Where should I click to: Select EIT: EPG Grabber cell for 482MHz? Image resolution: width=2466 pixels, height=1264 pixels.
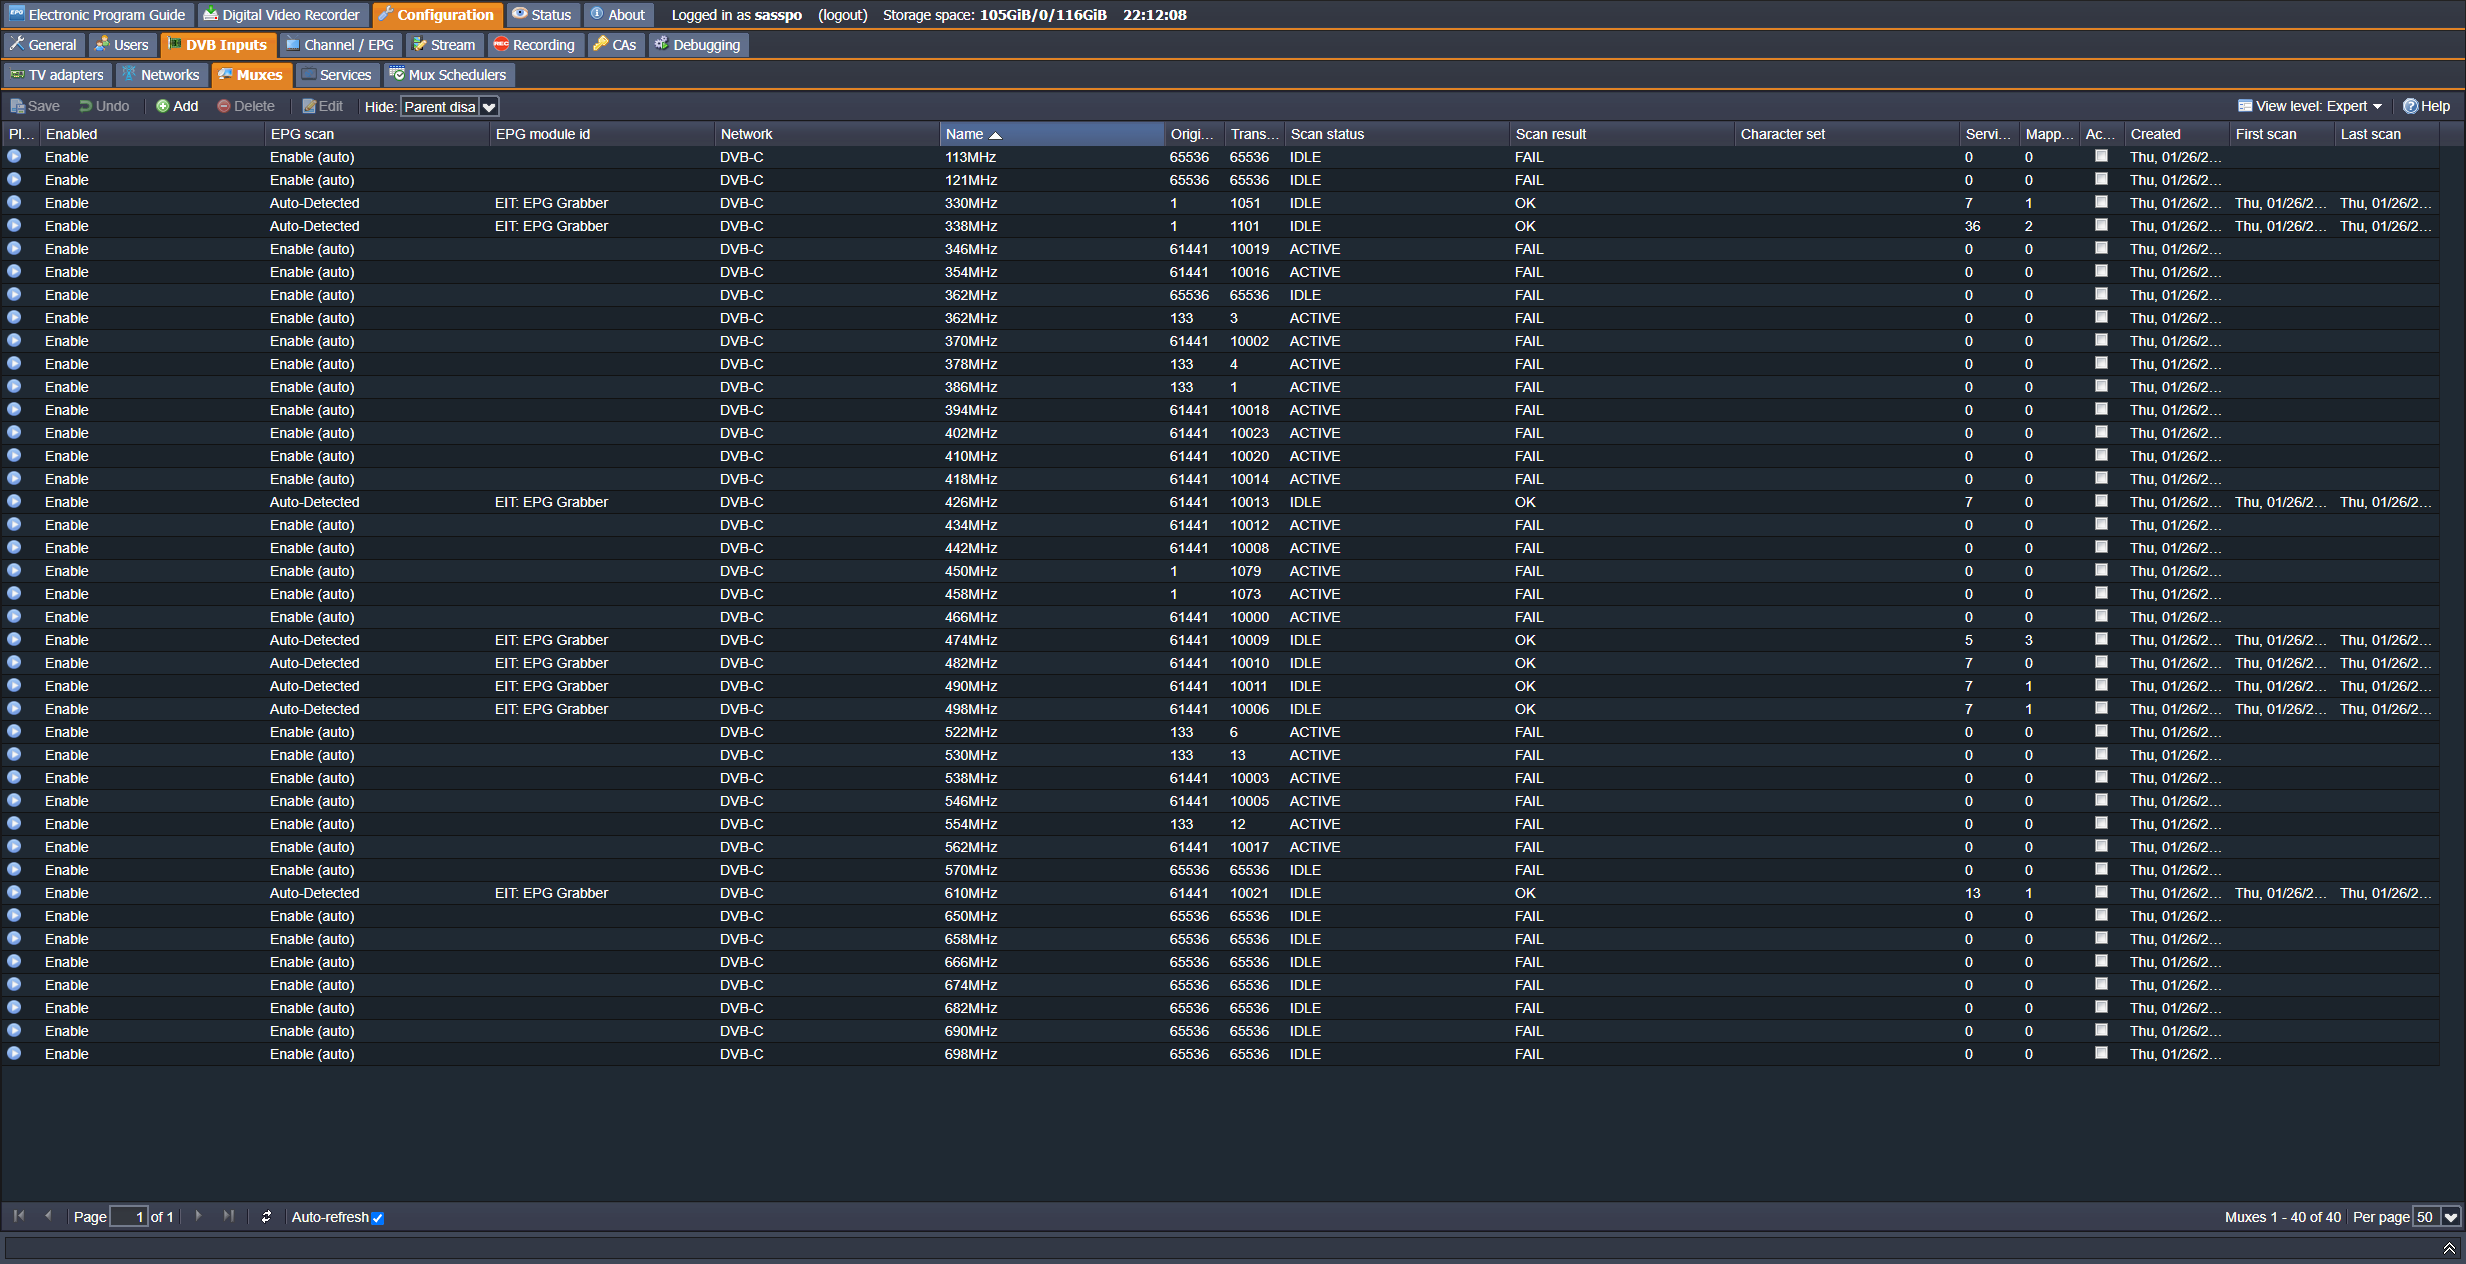click(601, 663)
